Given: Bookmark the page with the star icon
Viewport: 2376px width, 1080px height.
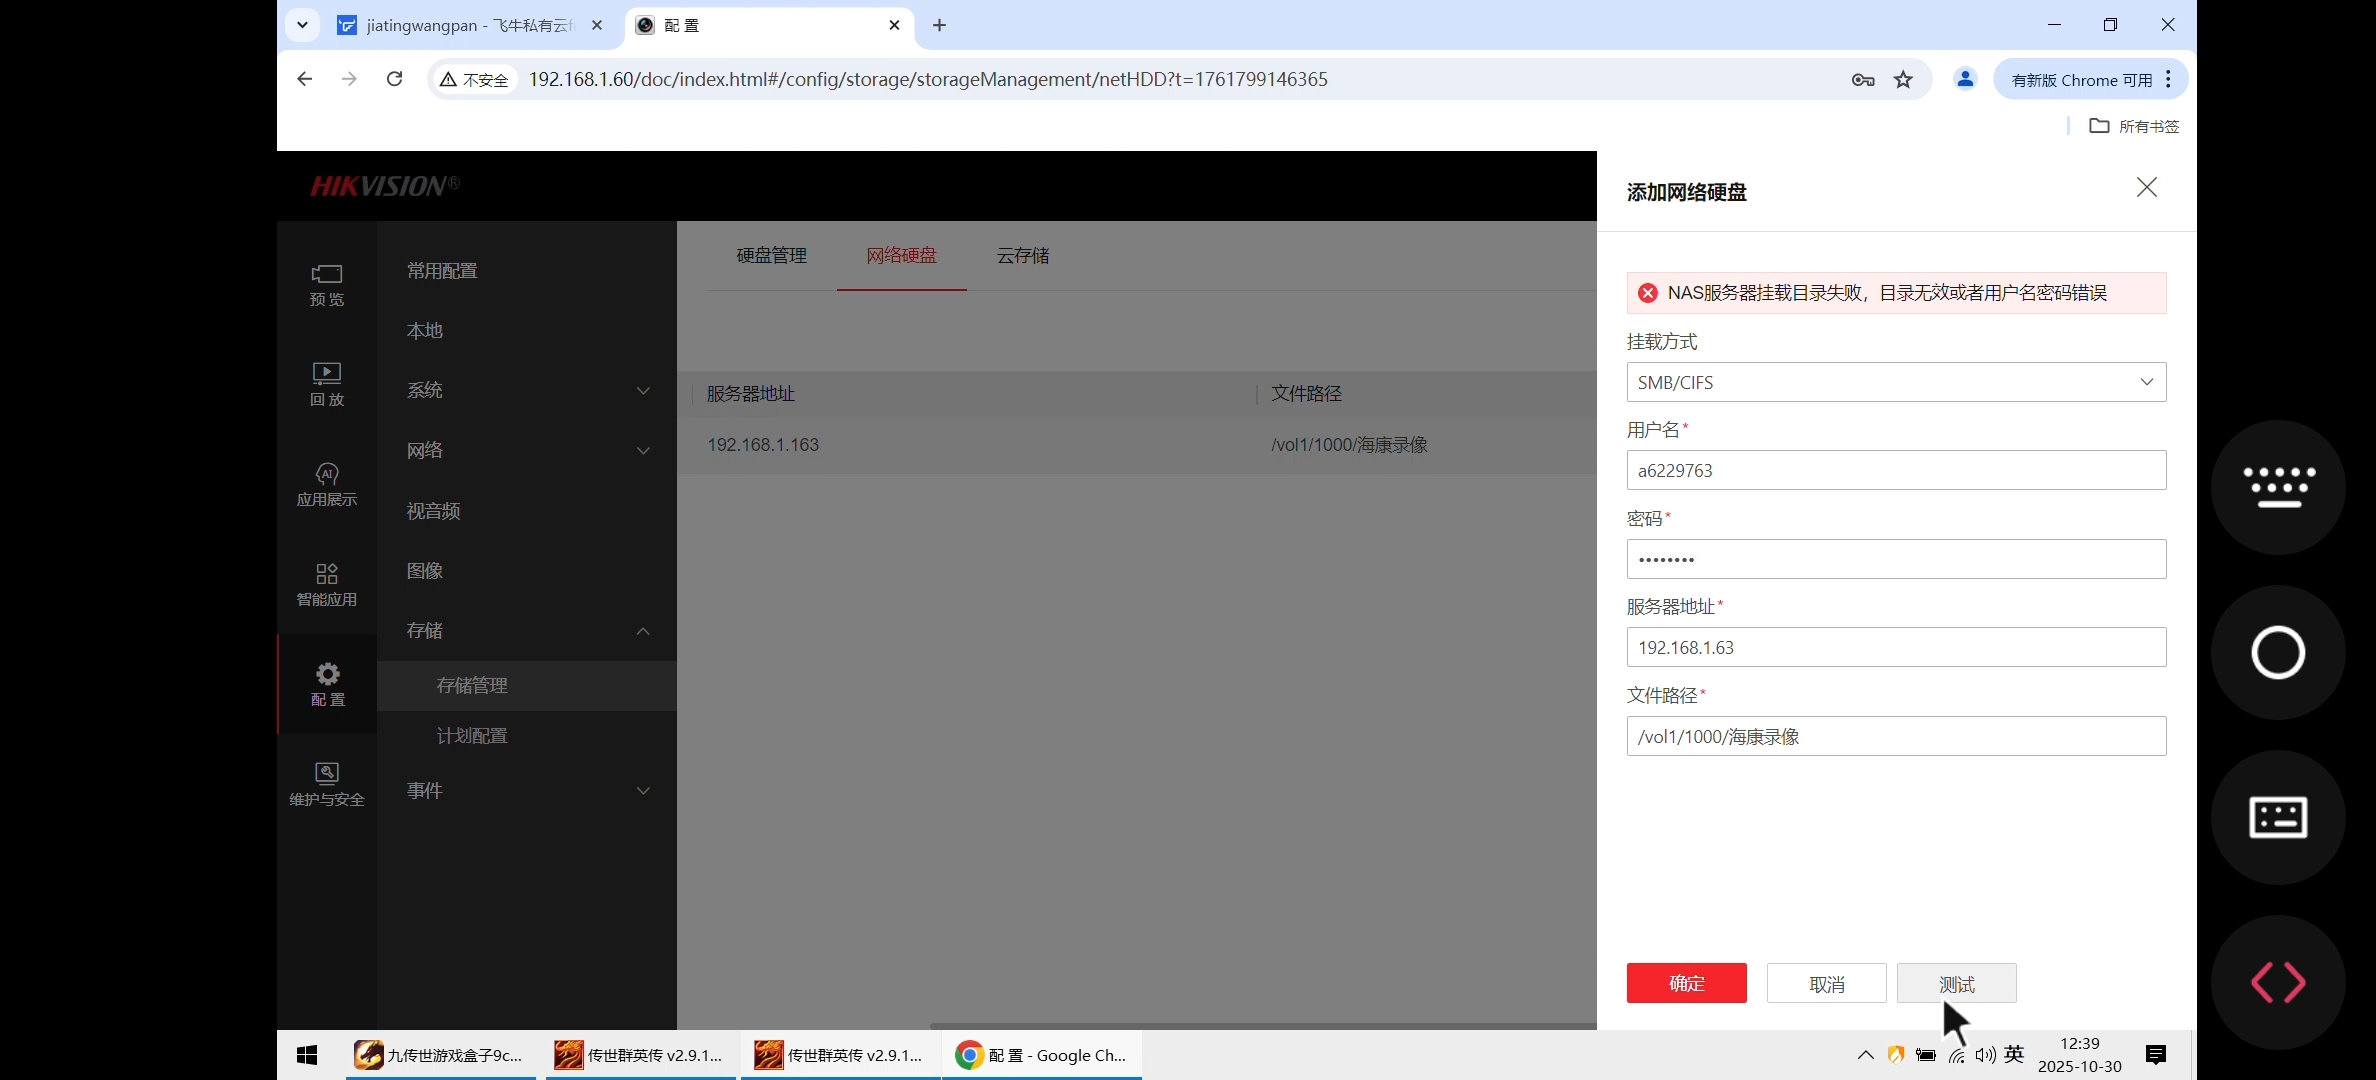Looking at the screenshot, I should tap(1903, 79).
